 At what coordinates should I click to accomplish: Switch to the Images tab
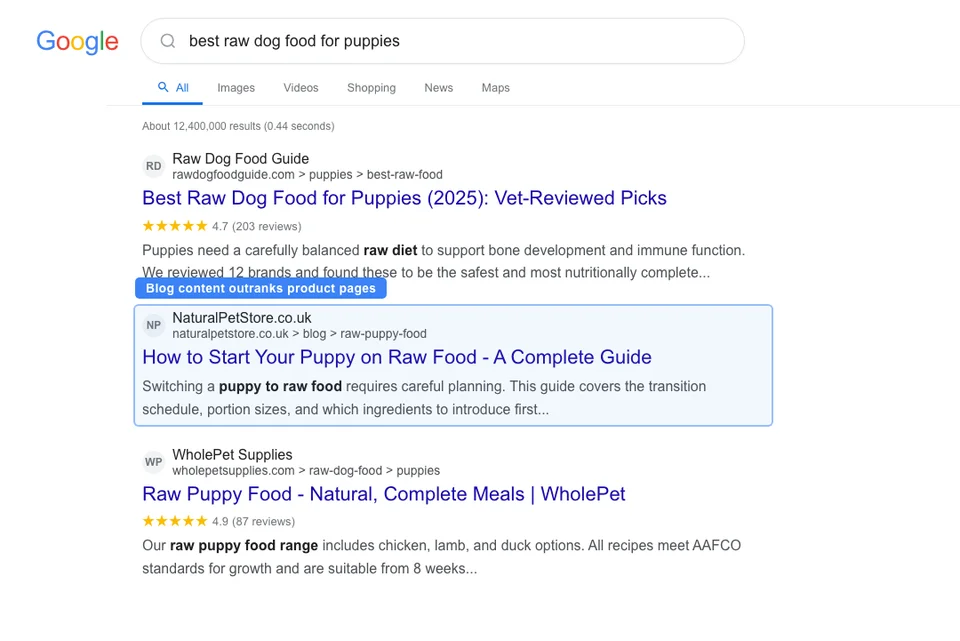236,88
